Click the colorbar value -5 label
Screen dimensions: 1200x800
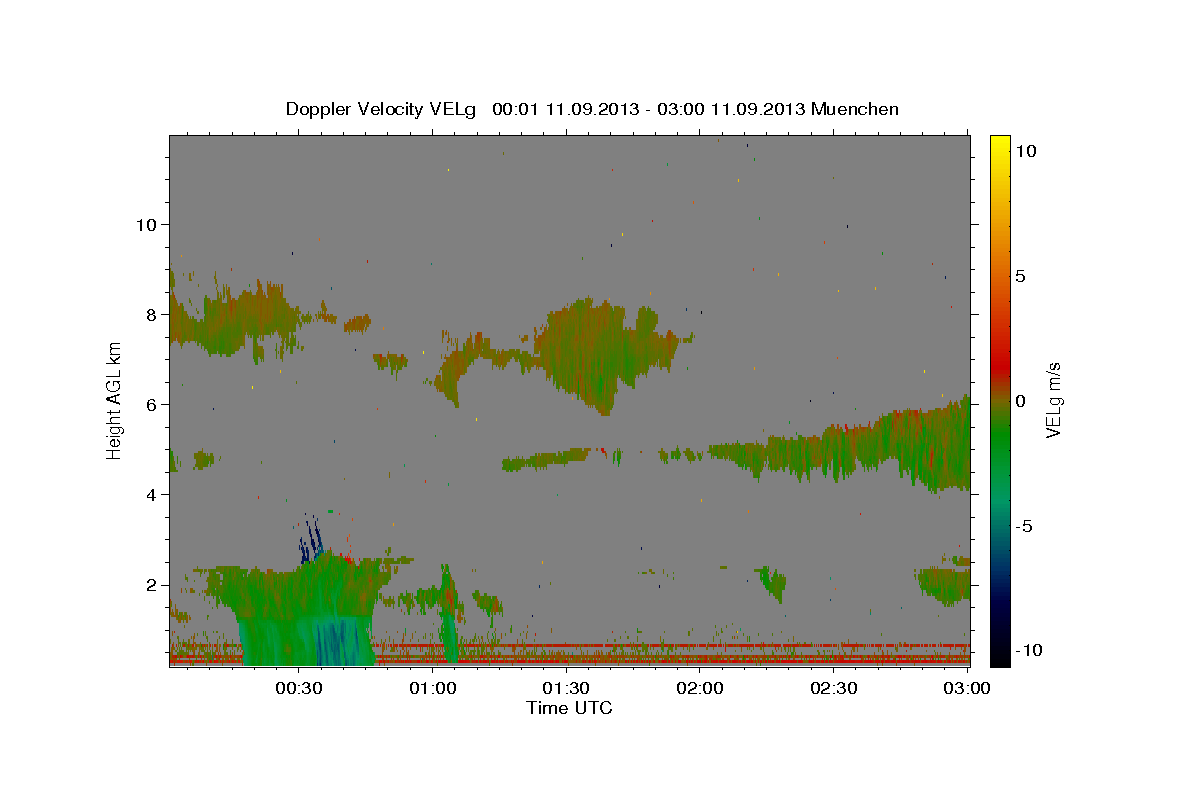[1024, 526]
